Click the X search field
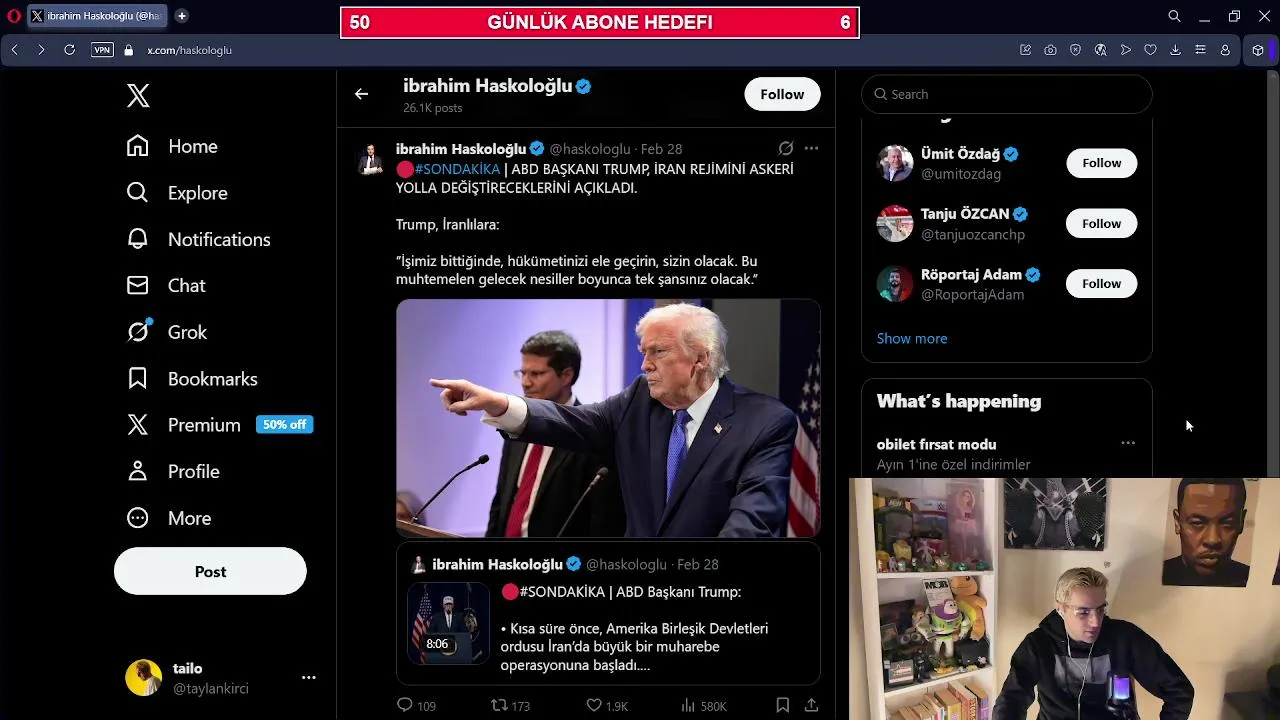 tap(1006, 94)
